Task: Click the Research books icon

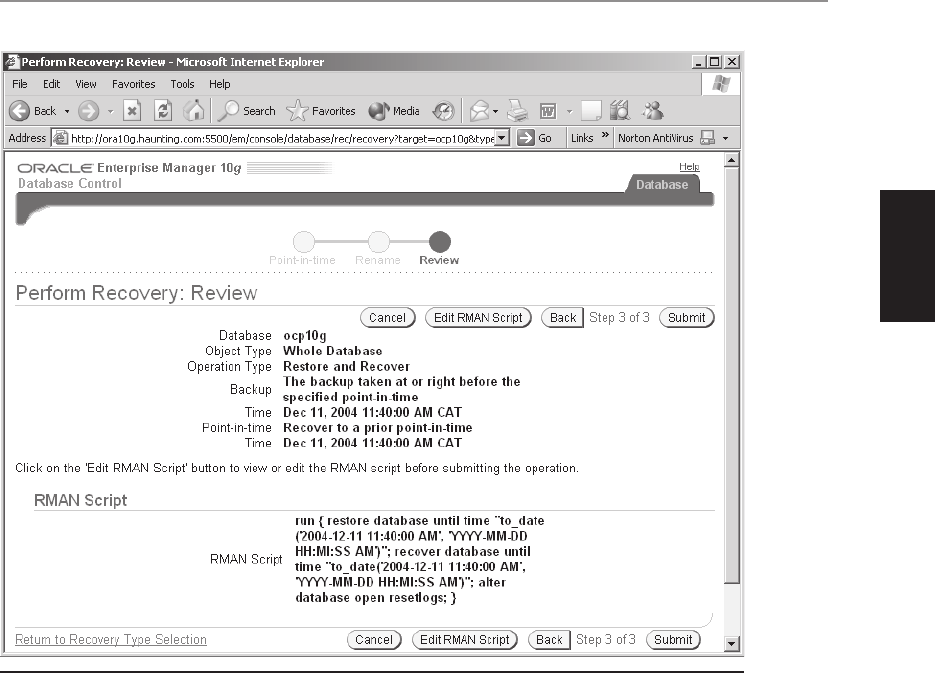Action: coord(620,111)
